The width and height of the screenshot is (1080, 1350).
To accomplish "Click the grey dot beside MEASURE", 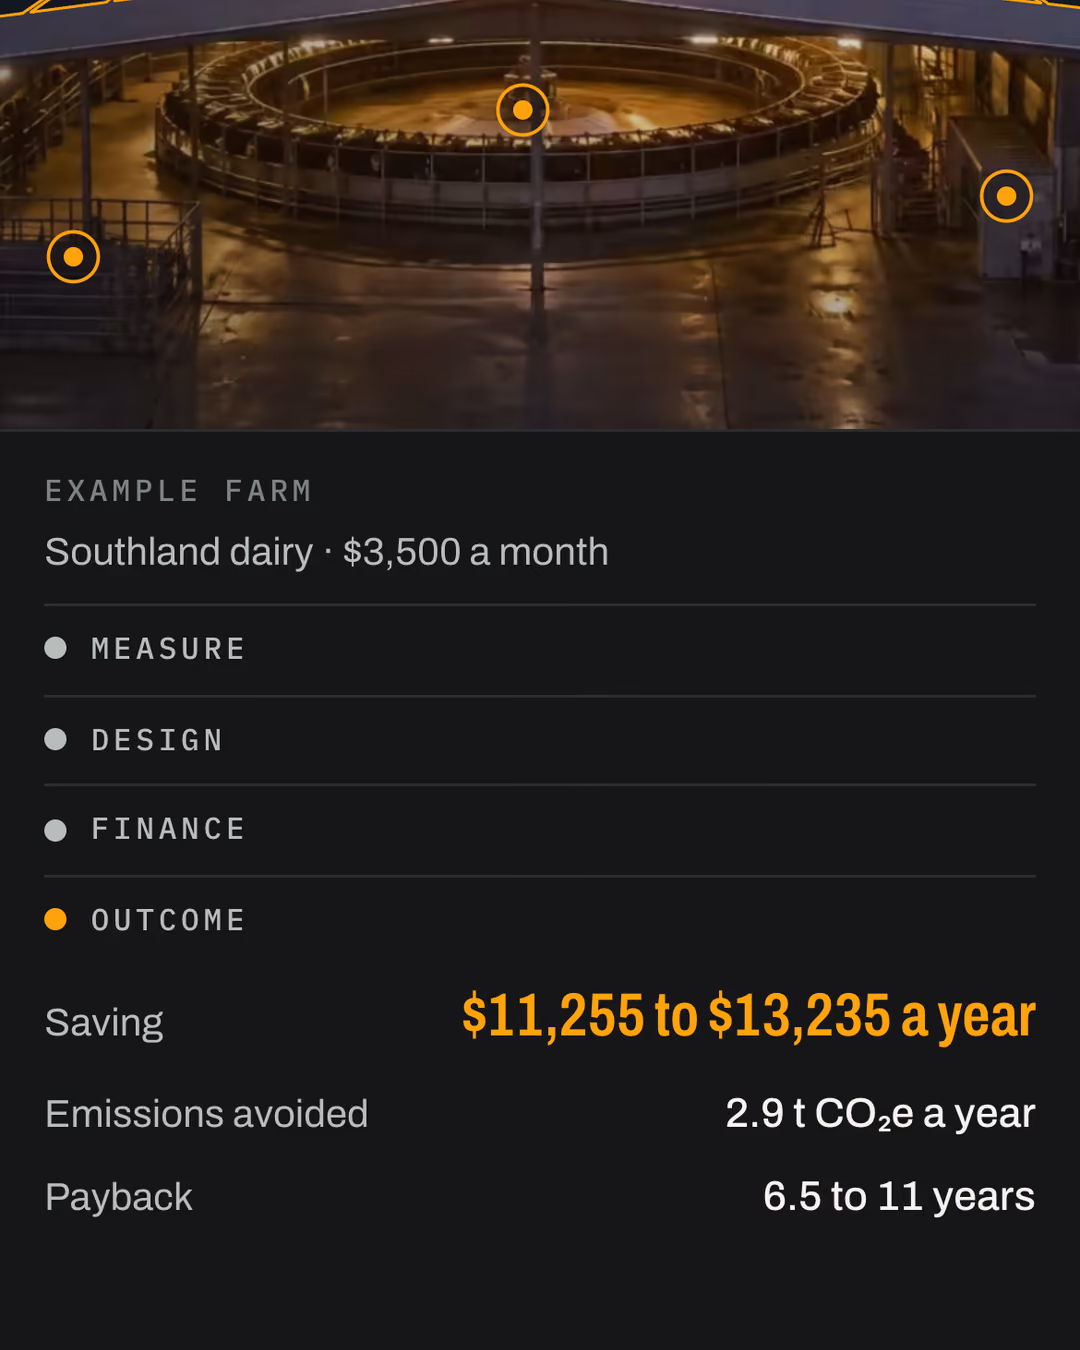I will click(x=56, y=648).
